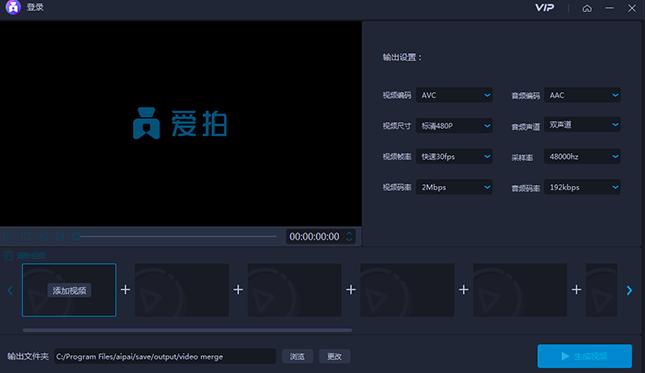Click the 视频编码 label
The height and width of the screenshot is (373, 645).
point(397,95)
